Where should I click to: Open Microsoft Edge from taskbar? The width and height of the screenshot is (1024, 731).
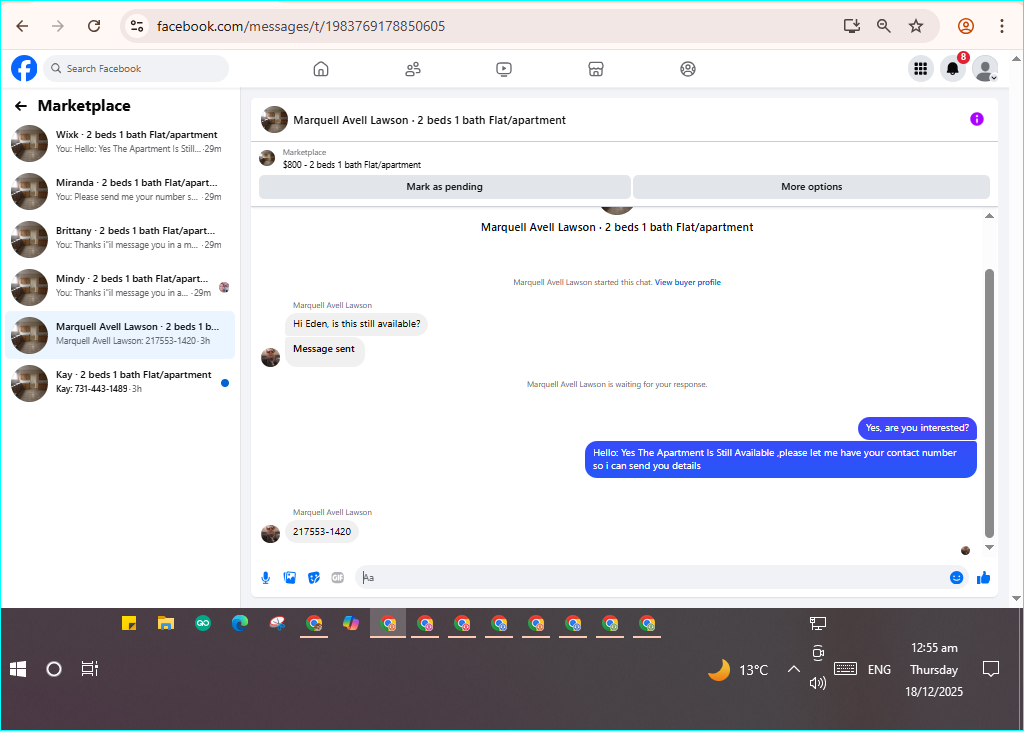pyautogui.click(x=240, y=623)
